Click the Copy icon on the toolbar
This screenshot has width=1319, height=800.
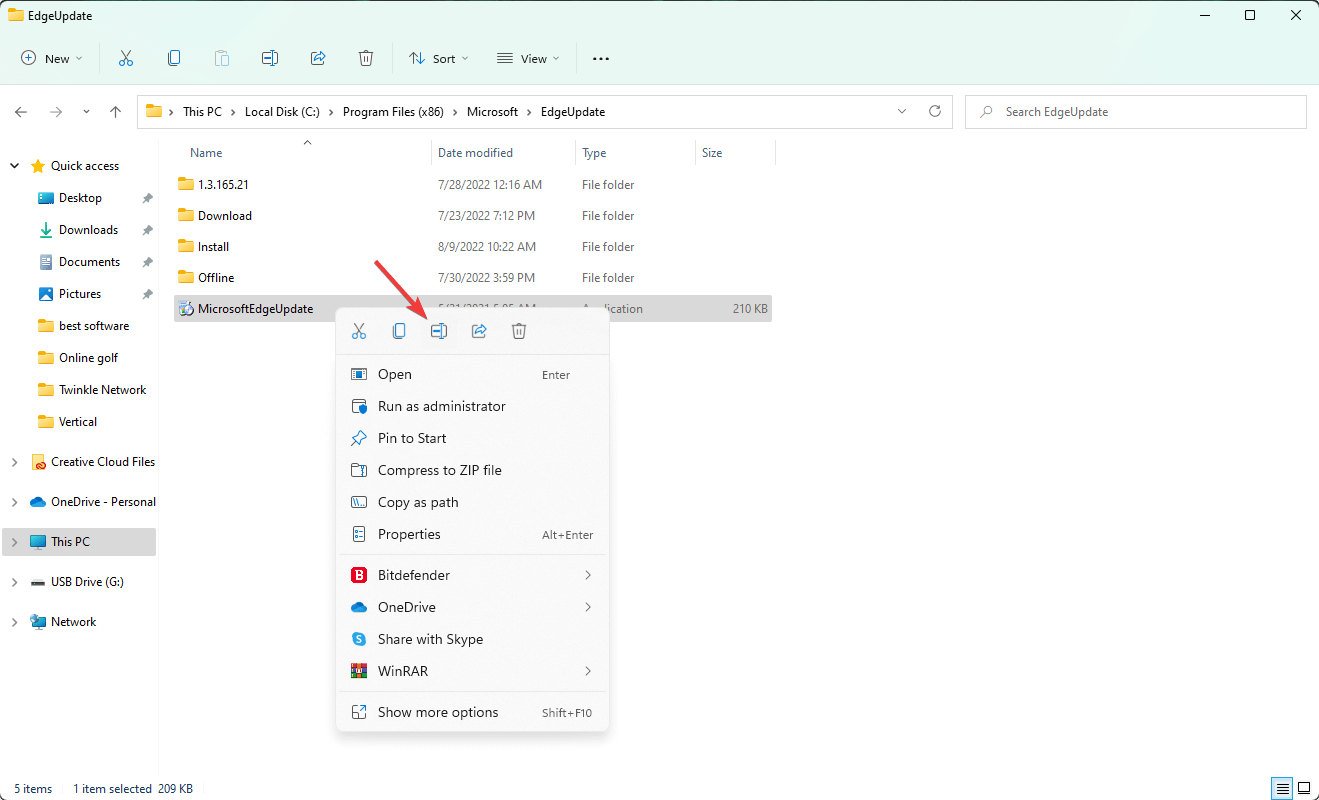[174, 57]
